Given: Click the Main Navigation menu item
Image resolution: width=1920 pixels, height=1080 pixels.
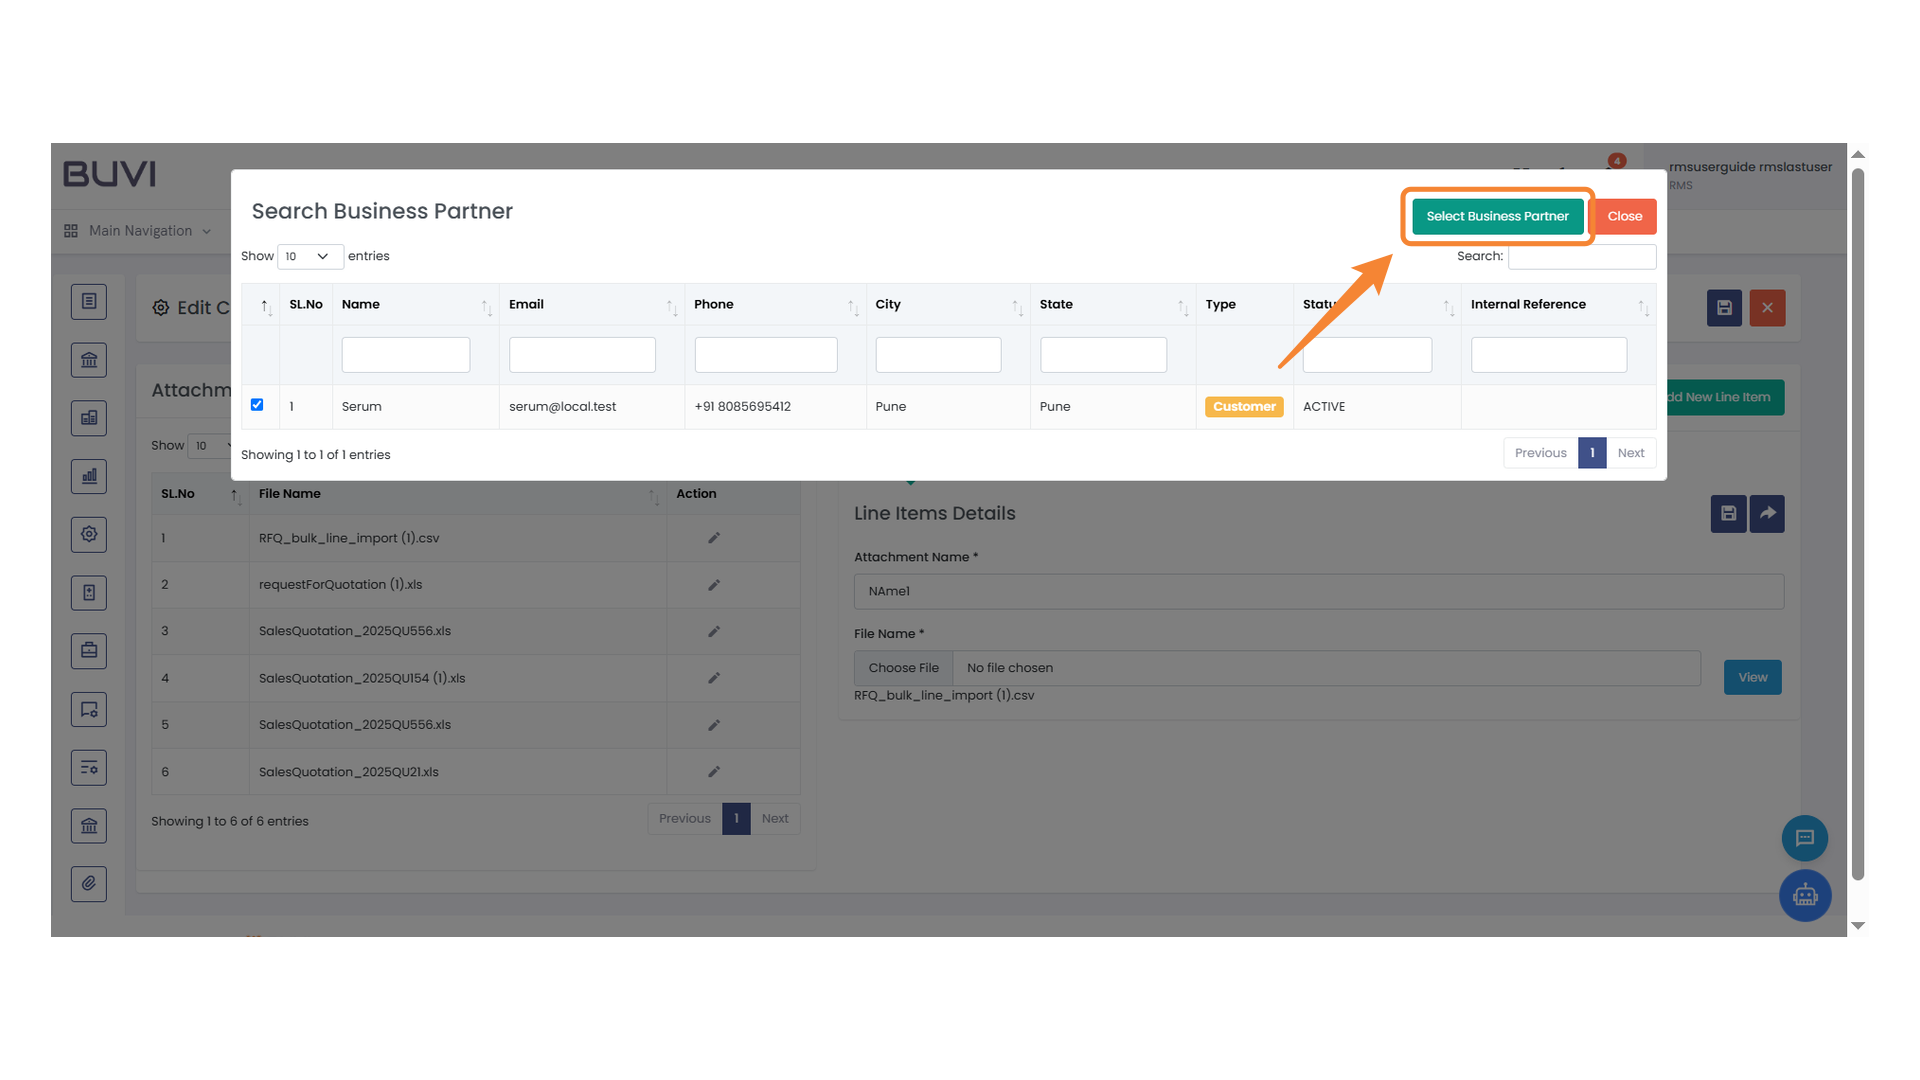Looking at the screenshot, I should click(140, 230).
